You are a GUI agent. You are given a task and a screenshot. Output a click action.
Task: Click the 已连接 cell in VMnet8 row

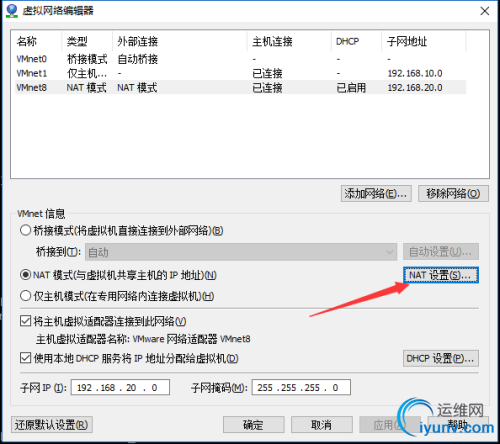coord(267,88)
